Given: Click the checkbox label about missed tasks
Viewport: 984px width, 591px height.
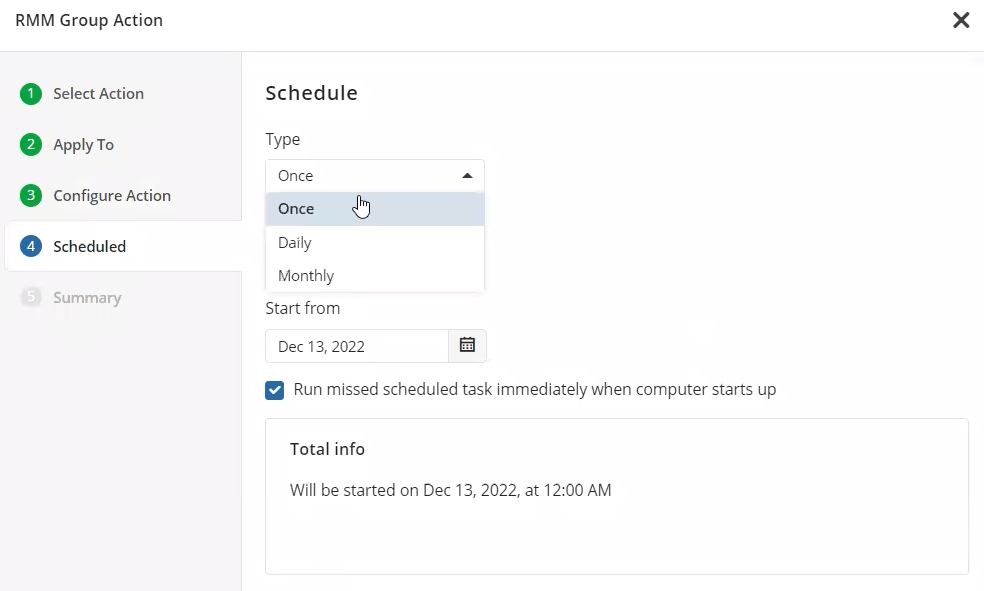Looking at the screenshot, I should [x=534, y=390].
